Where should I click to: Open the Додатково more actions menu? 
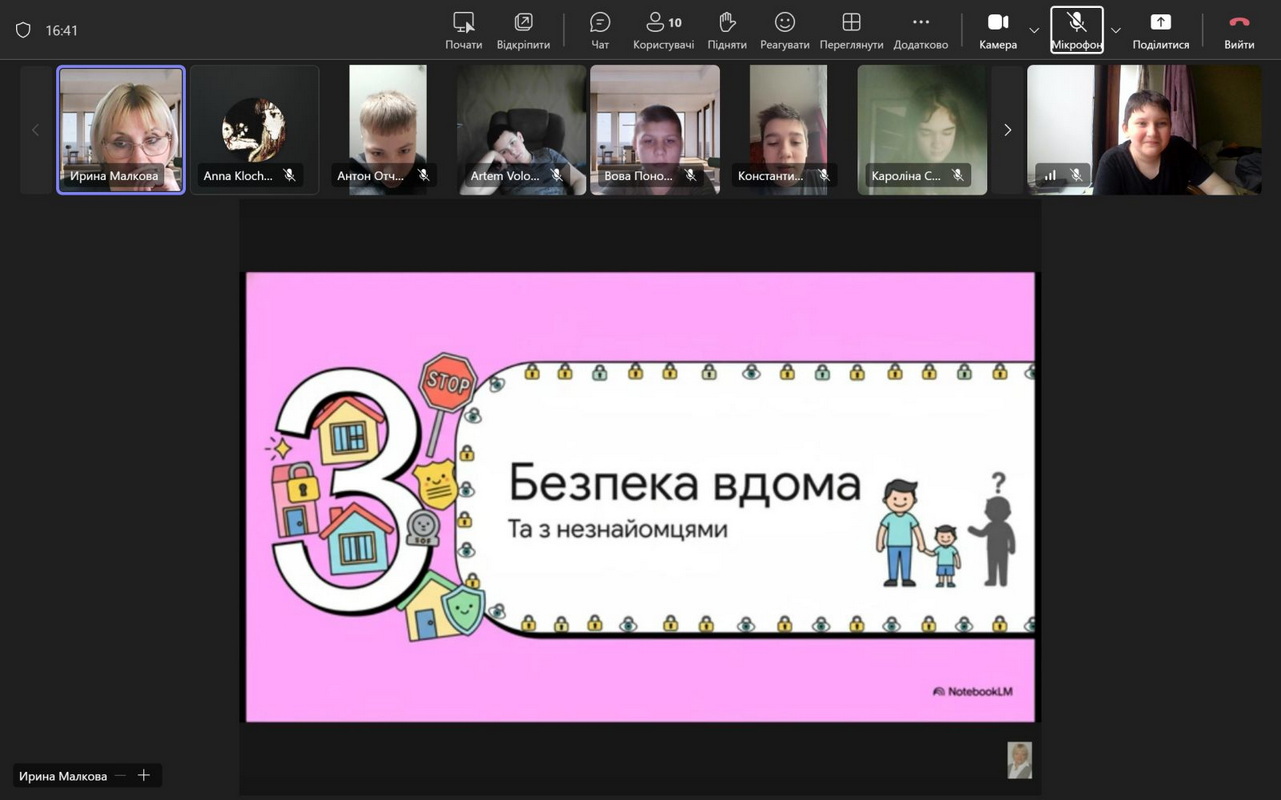(x=920, y=30)
